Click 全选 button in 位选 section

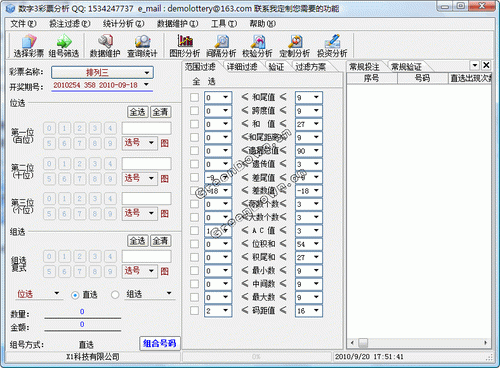(x=138, y=112)
